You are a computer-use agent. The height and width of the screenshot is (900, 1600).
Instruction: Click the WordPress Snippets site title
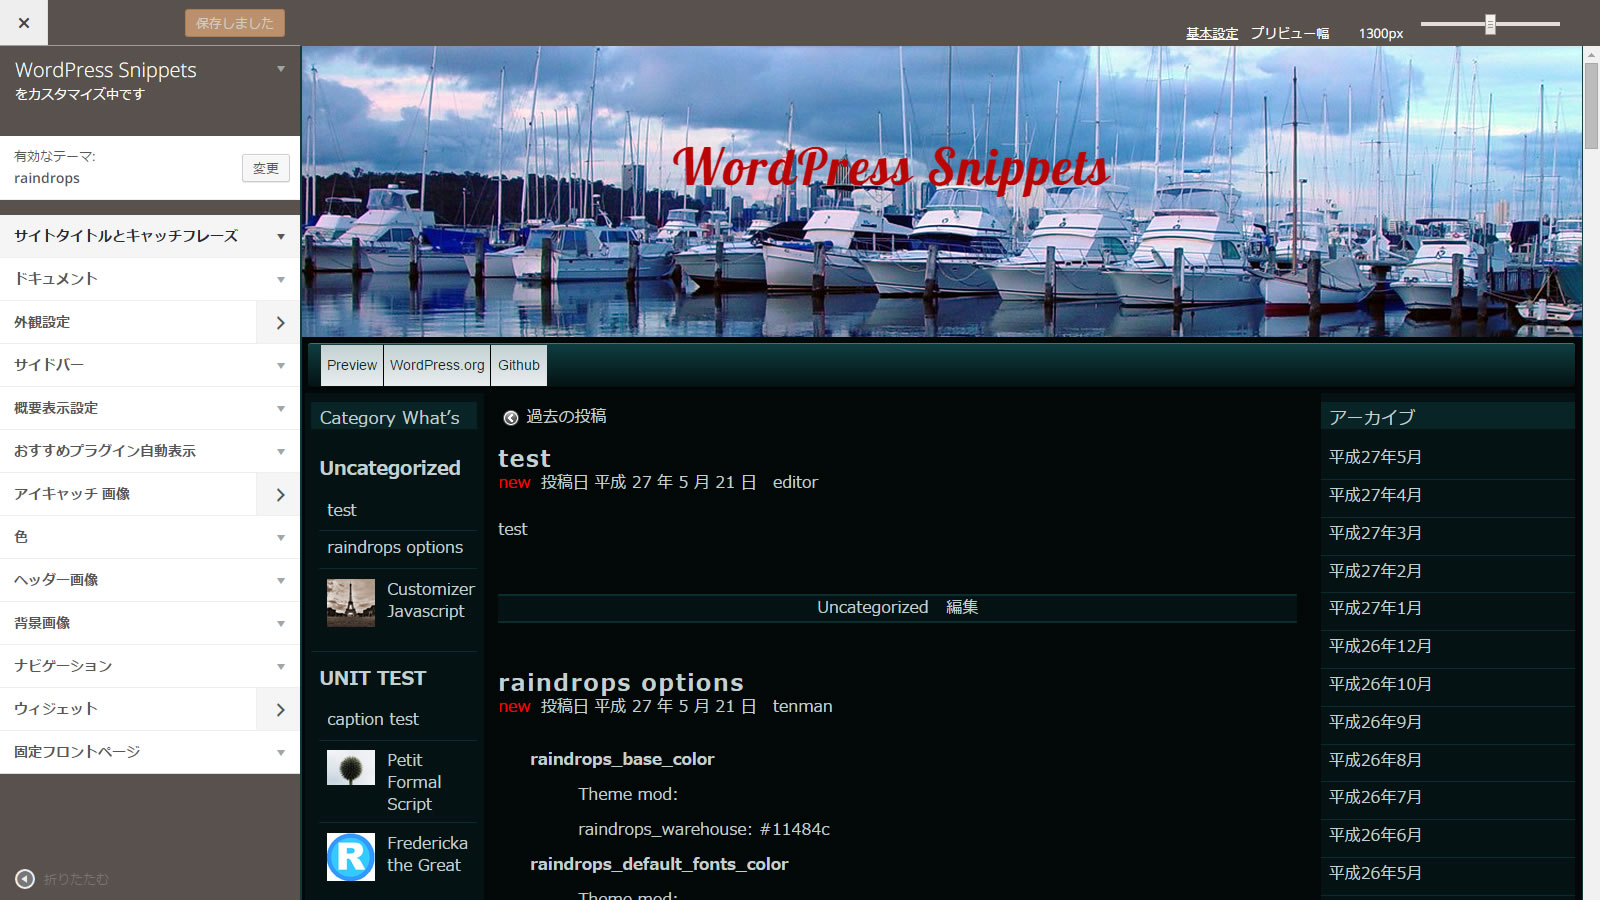pyautogui.click(x=891, y=168)
